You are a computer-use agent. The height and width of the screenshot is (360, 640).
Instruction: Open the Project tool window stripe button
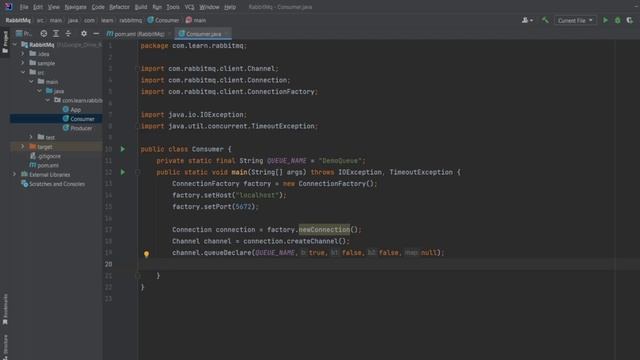(x=5, y=42)
